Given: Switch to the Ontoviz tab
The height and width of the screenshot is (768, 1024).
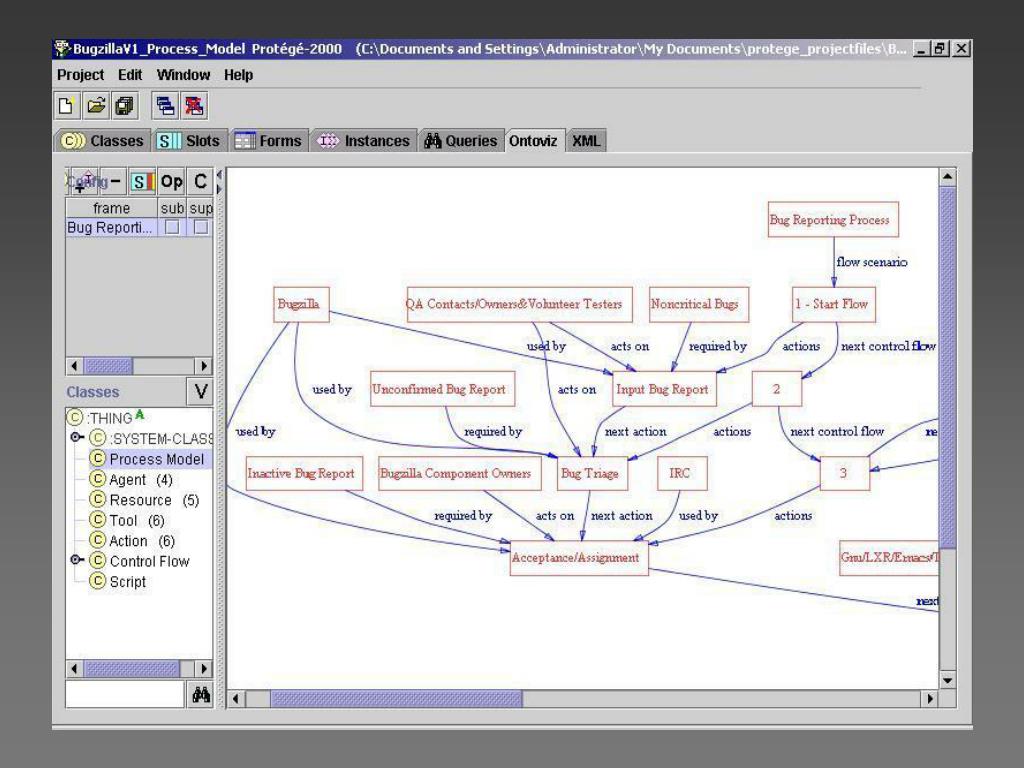Looking at the screenshot, I should 533,140.
